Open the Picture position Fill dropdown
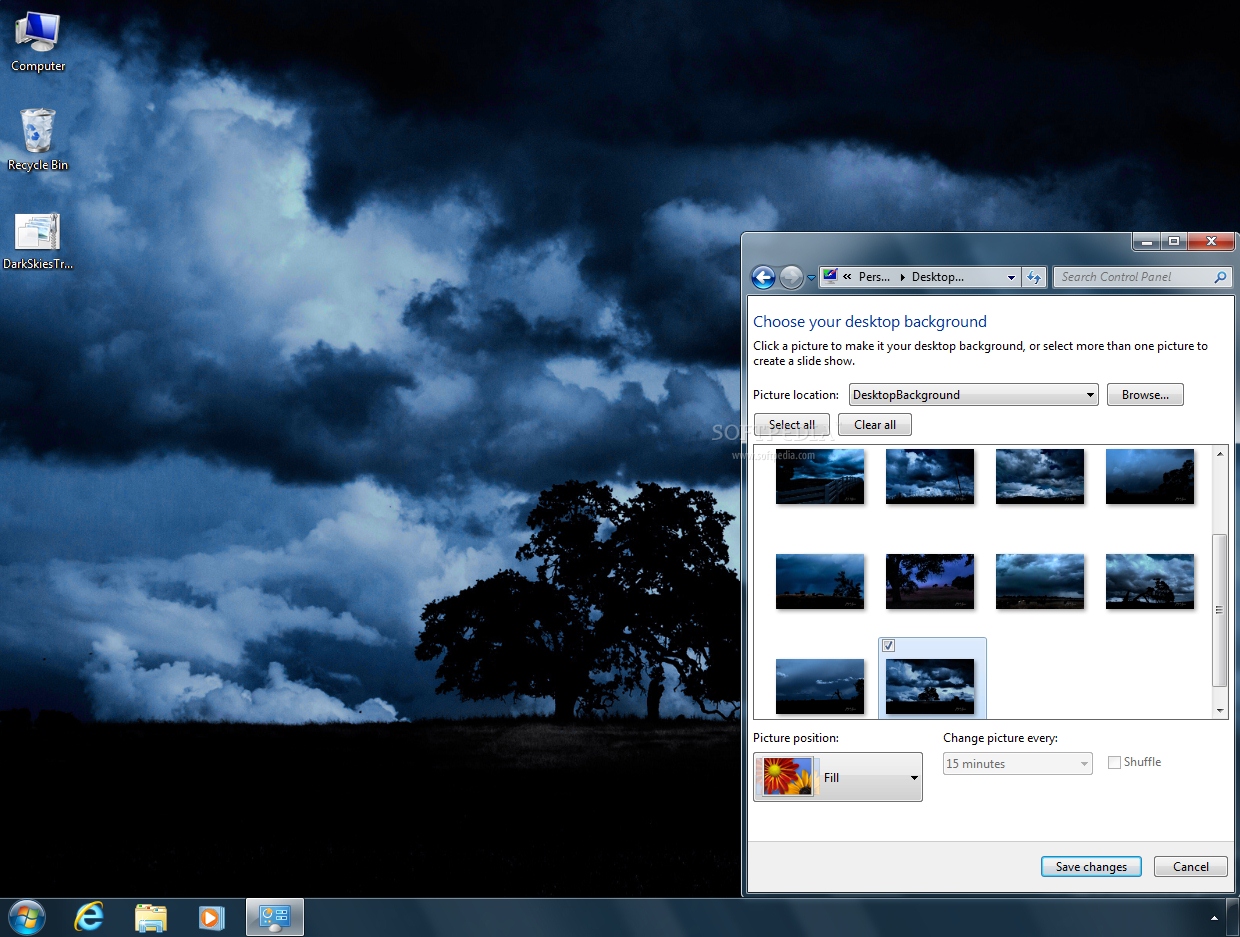 838,777
